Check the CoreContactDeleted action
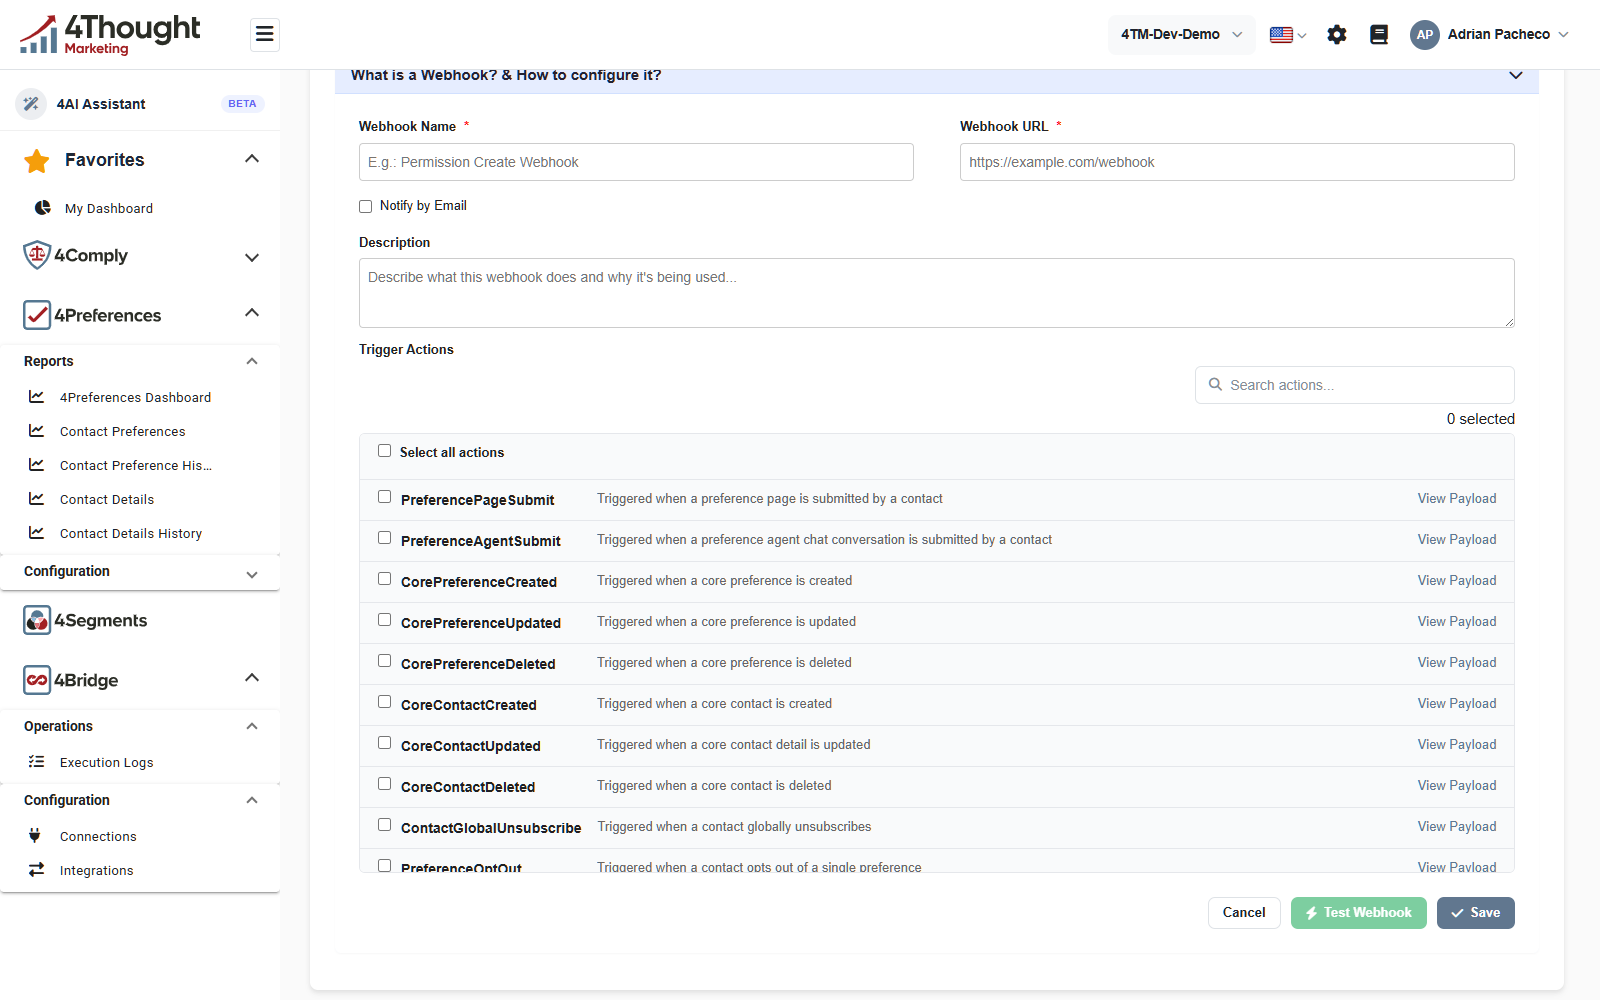1600x1000 pixels. coord(384,784)
